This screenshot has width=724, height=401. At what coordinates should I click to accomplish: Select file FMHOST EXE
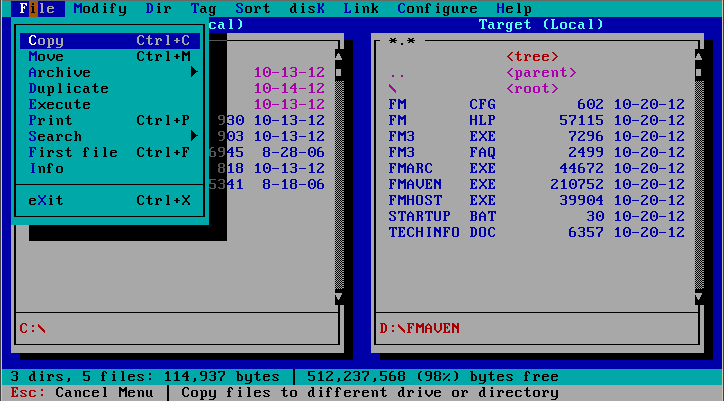(536, 200)
